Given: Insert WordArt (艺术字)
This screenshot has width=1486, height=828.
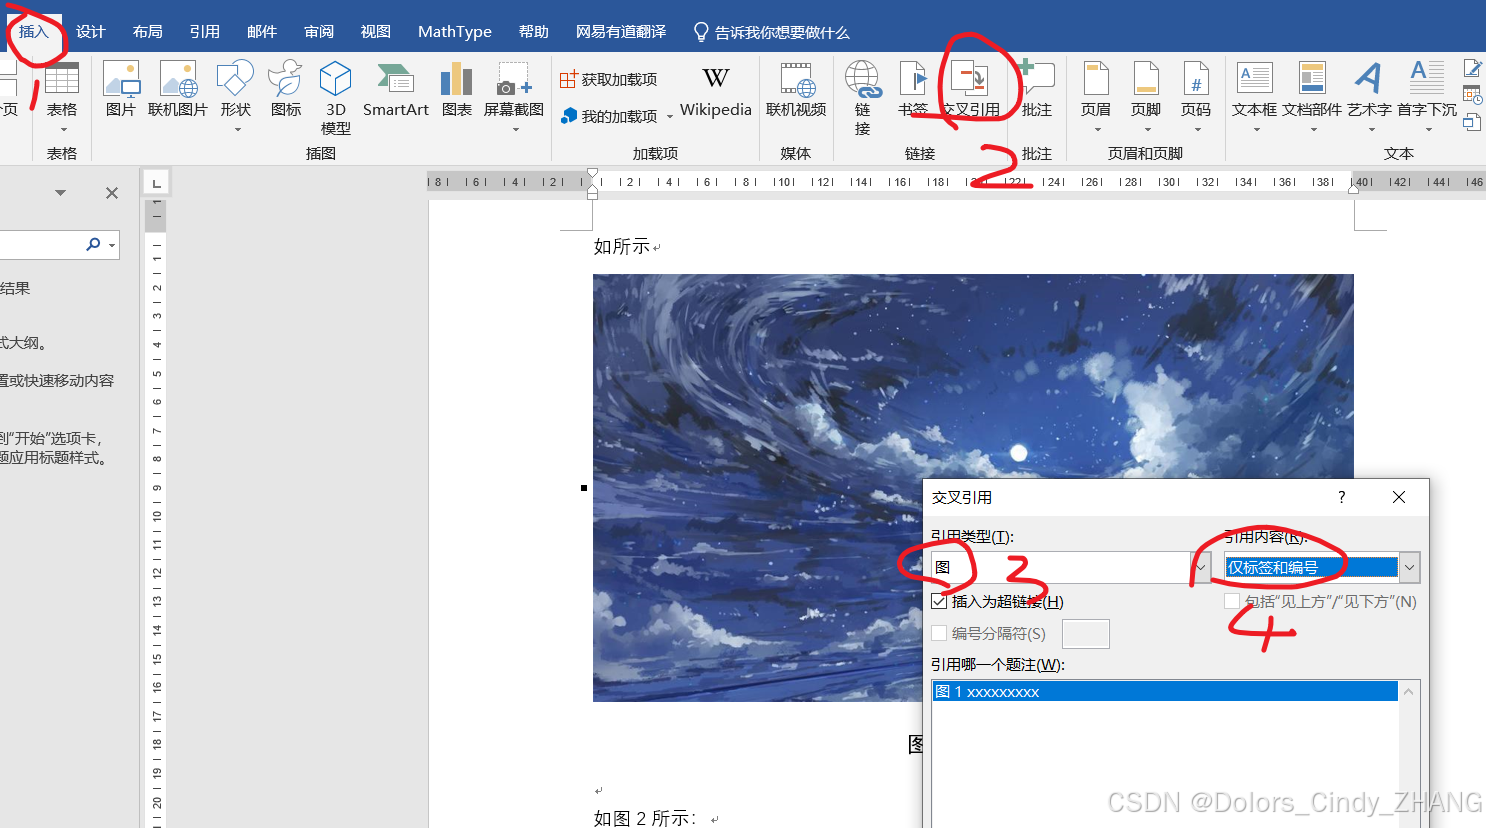Looking at the screenshot, I should point(1369,97).
